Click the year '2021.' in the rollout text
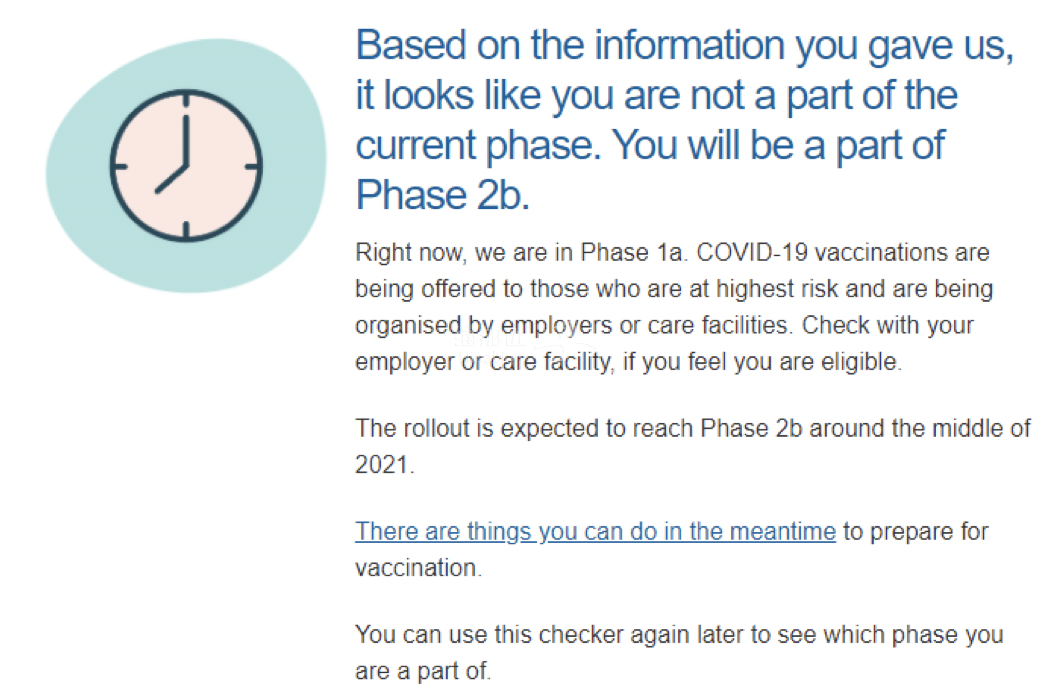The width and height of the screenshot is (1054, 688). click(384, 465)
